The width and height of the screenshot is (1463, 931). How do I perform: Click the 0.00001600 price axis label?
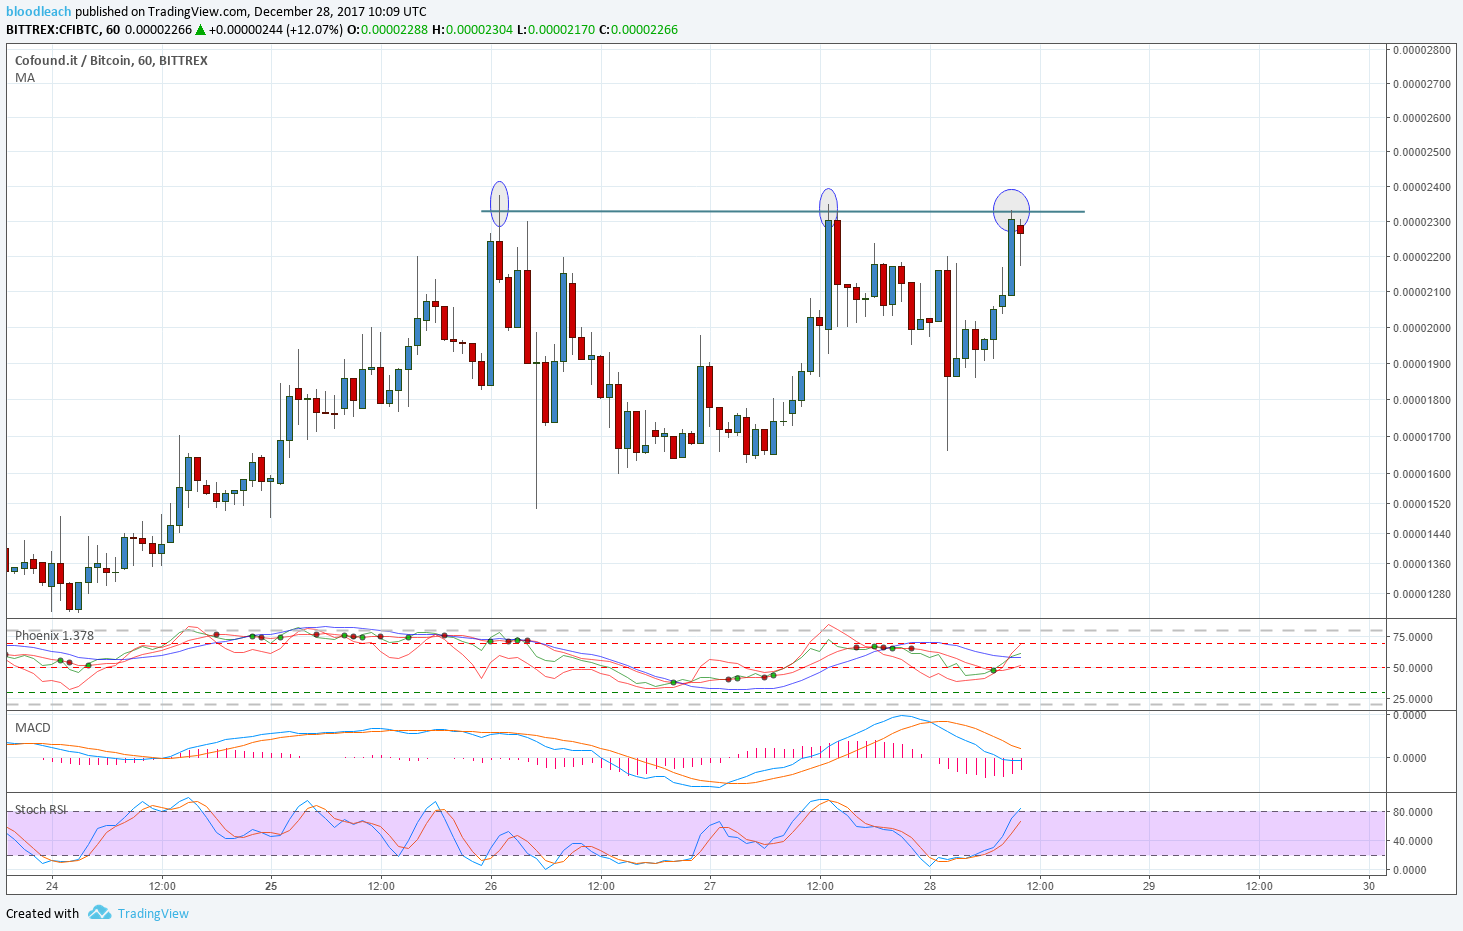click(x=1422, y=474)
